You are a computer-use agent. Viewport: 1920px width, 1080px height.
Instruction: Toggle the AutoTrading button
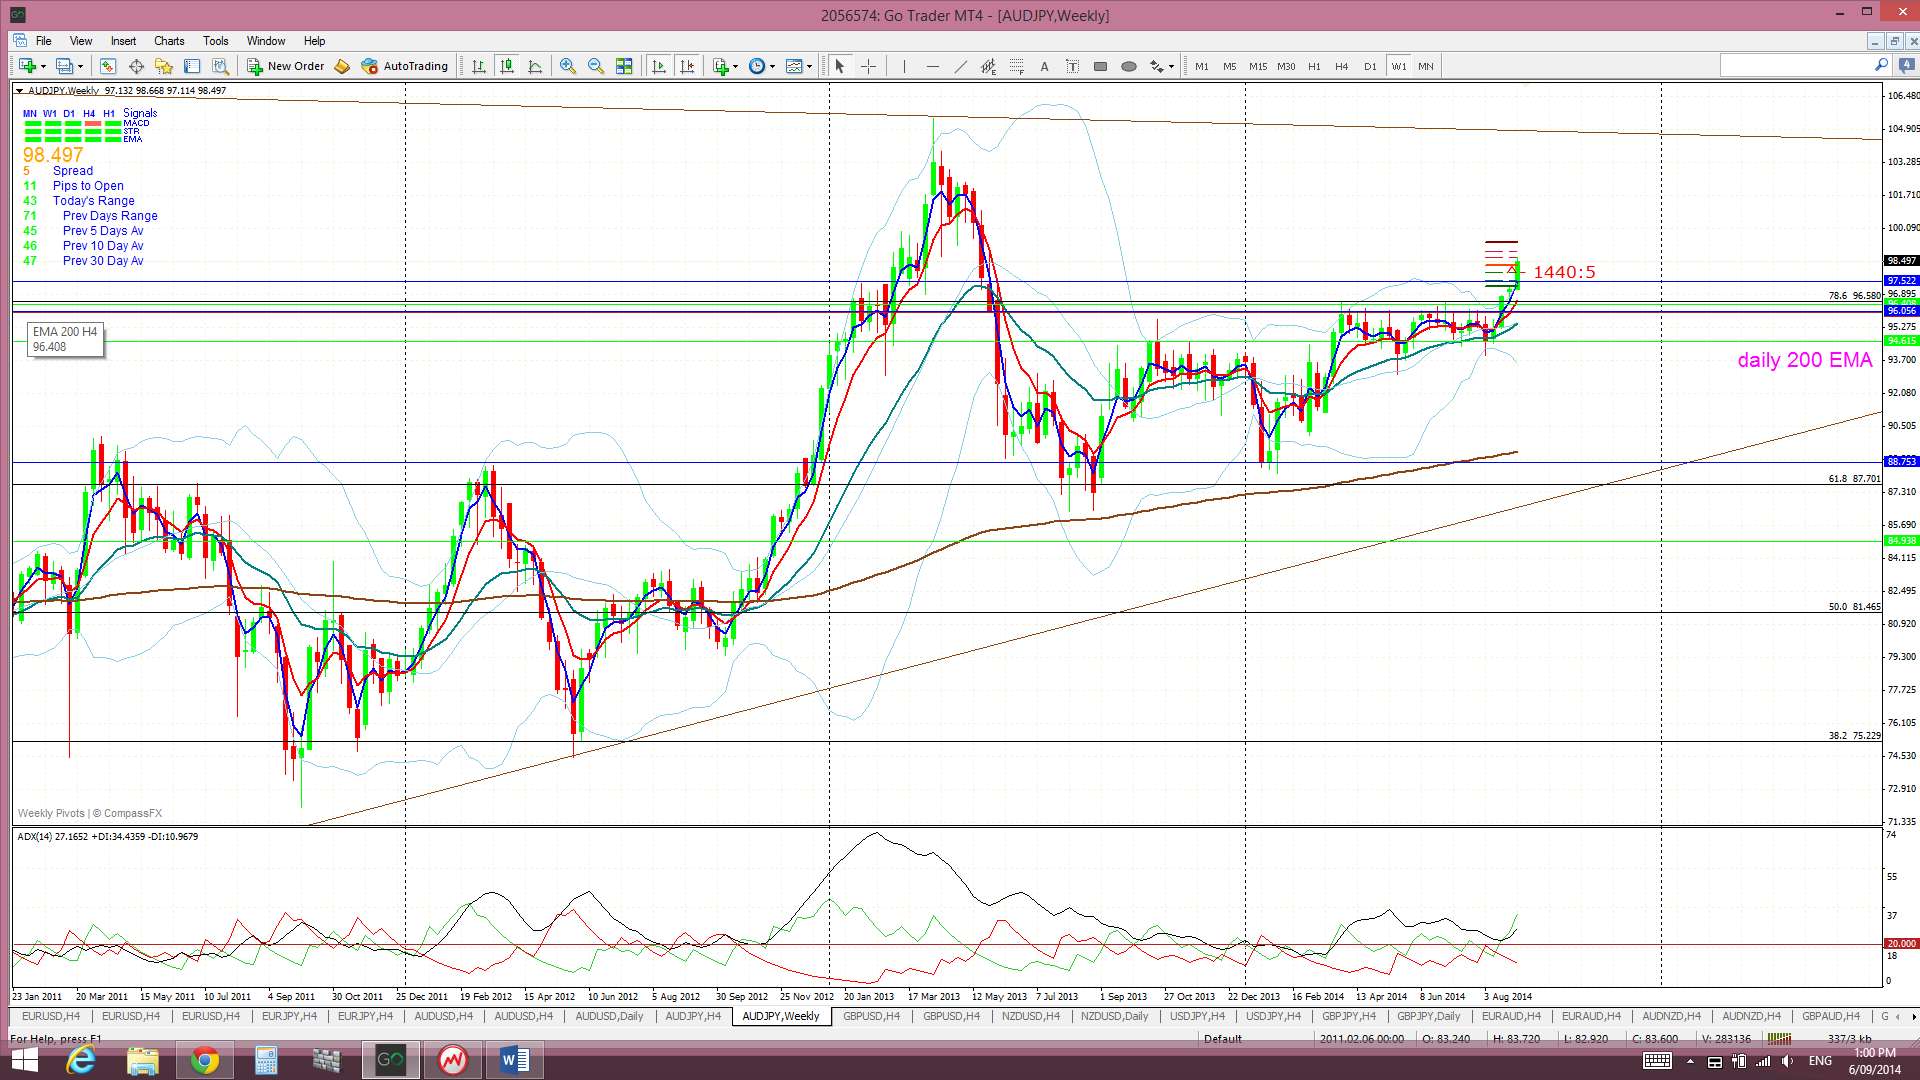point(405,66)
